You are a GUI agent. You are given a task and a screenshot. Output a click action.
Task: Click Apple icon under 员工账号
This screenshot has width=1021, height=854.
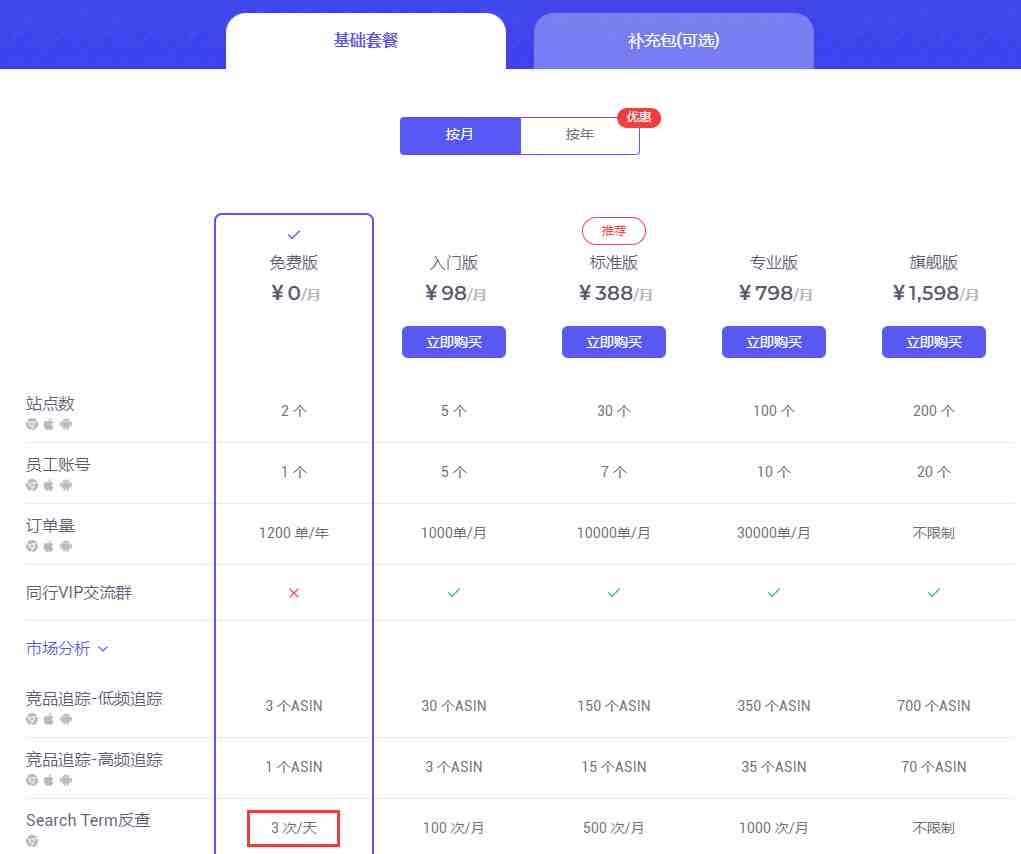(48, 485)
